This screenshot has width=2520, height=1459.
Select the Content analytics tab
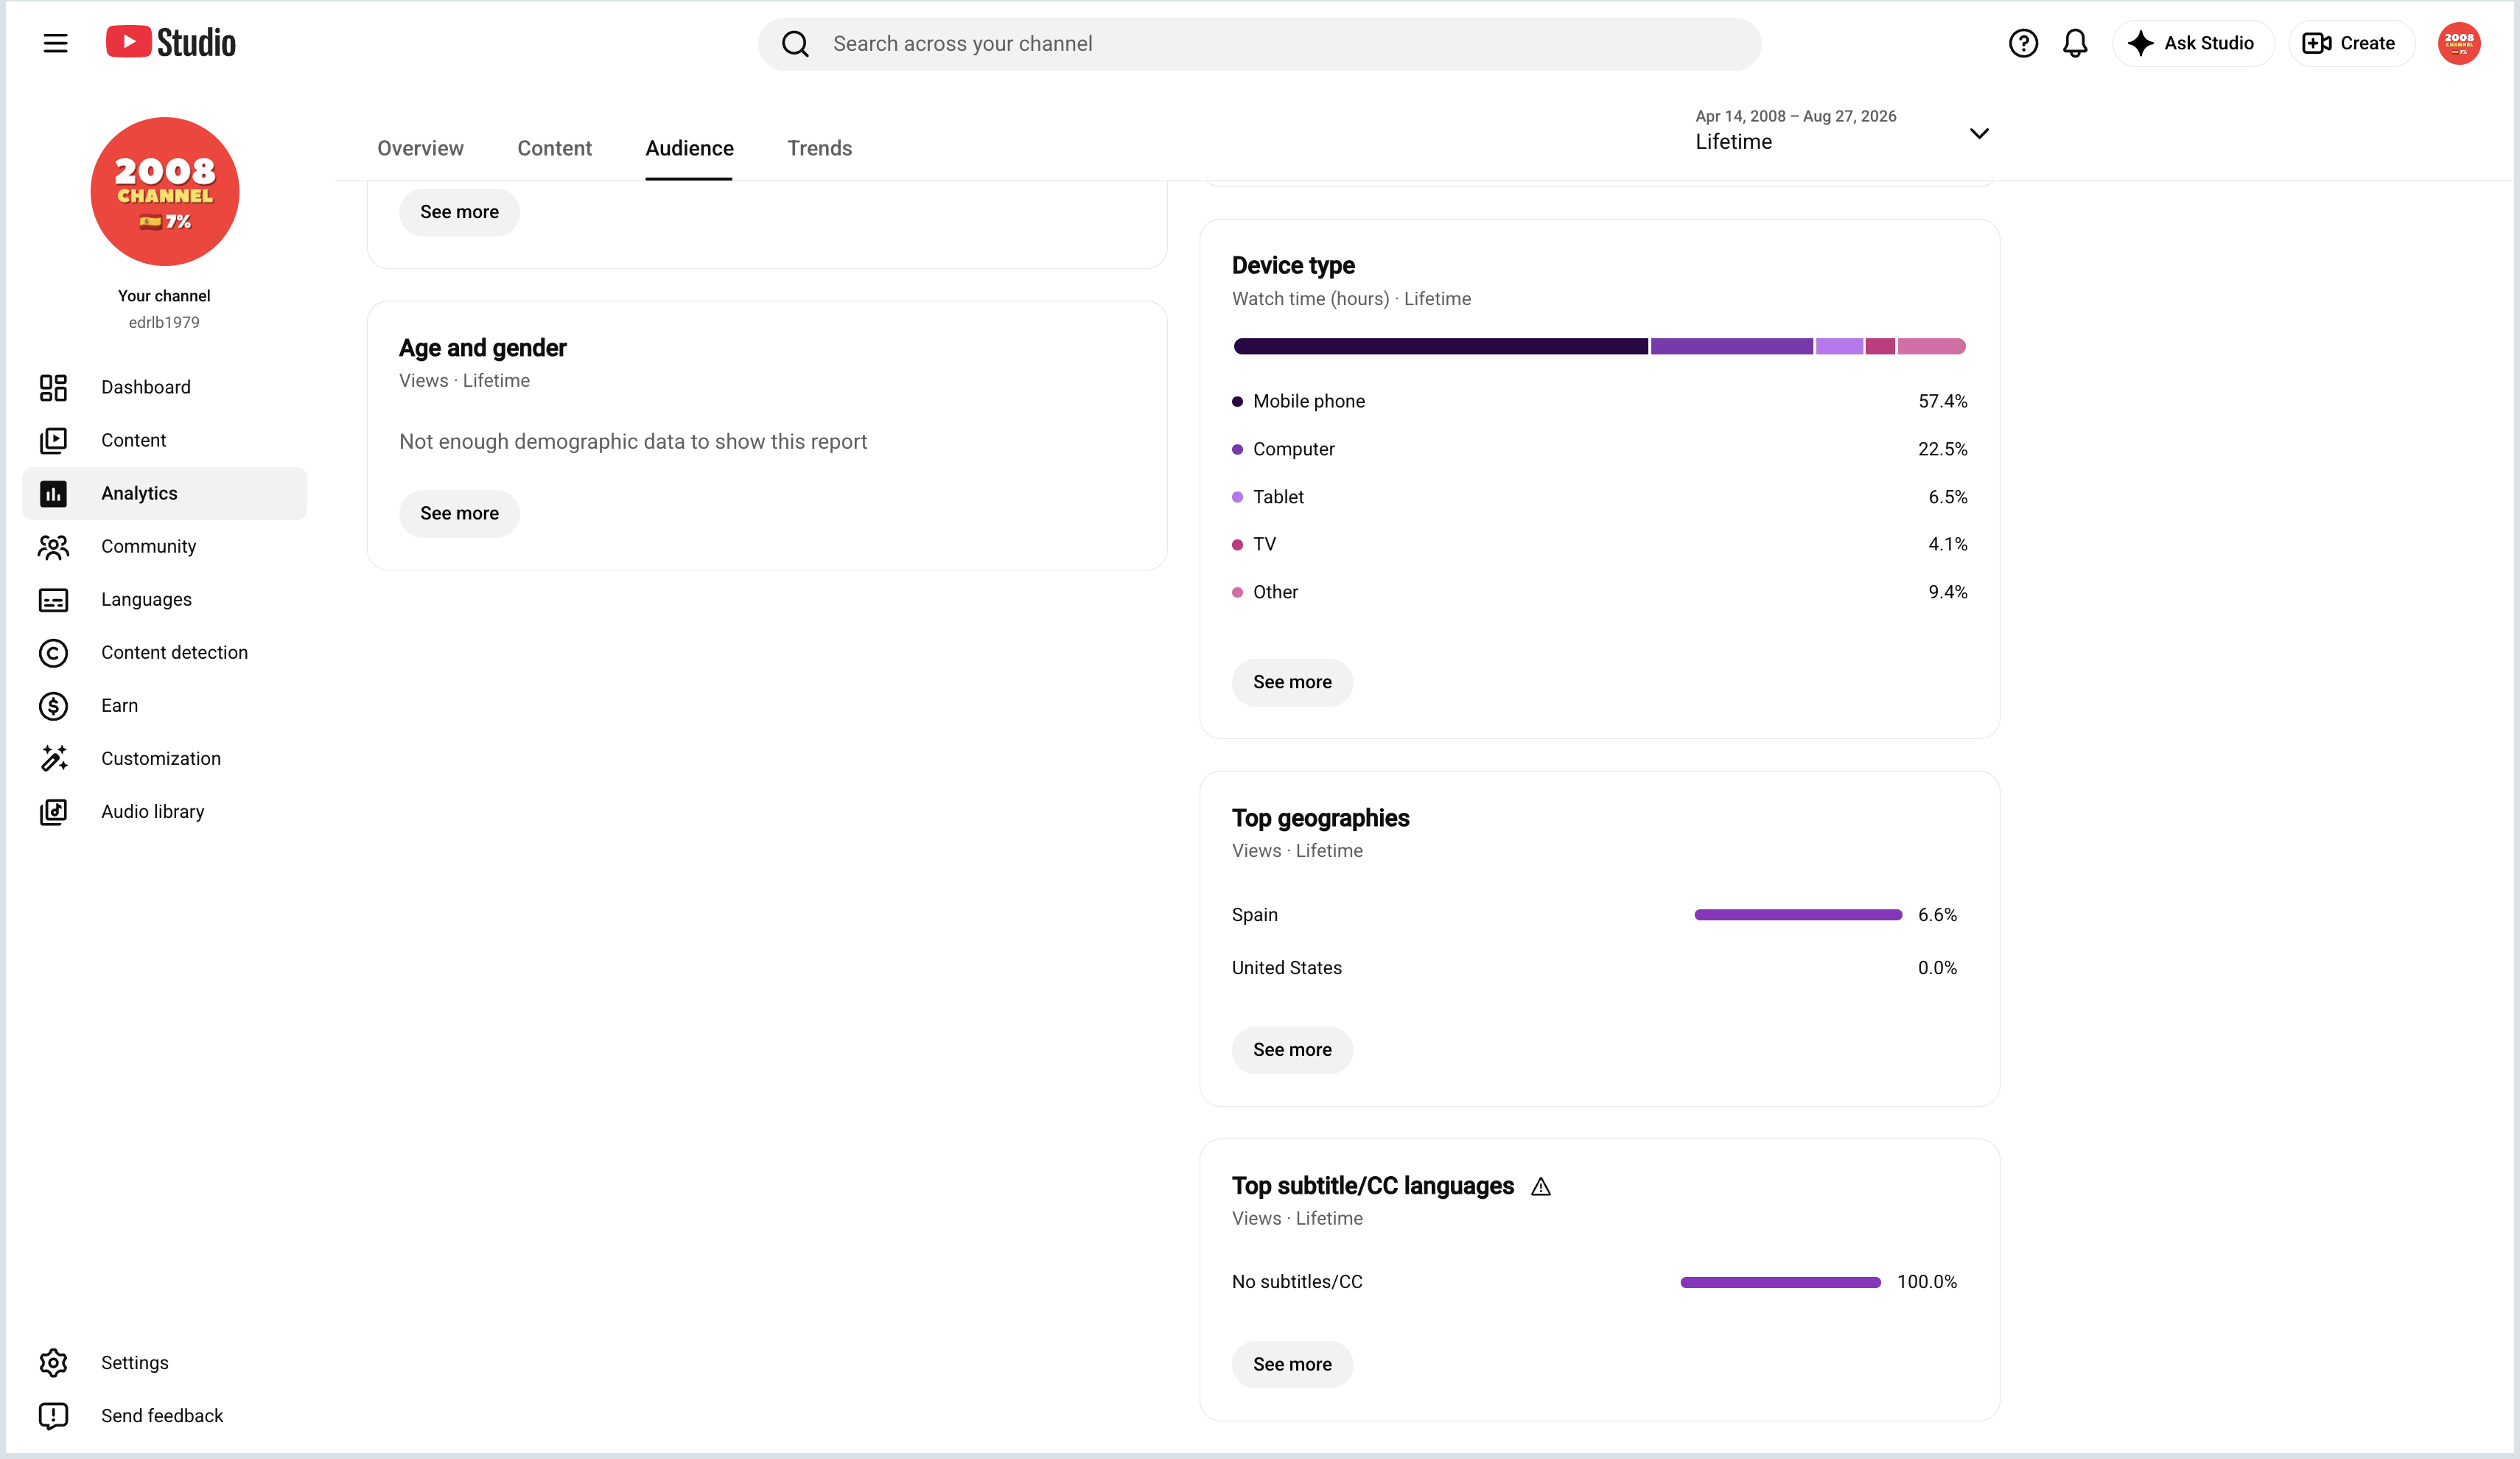click(x=554, y=148)
